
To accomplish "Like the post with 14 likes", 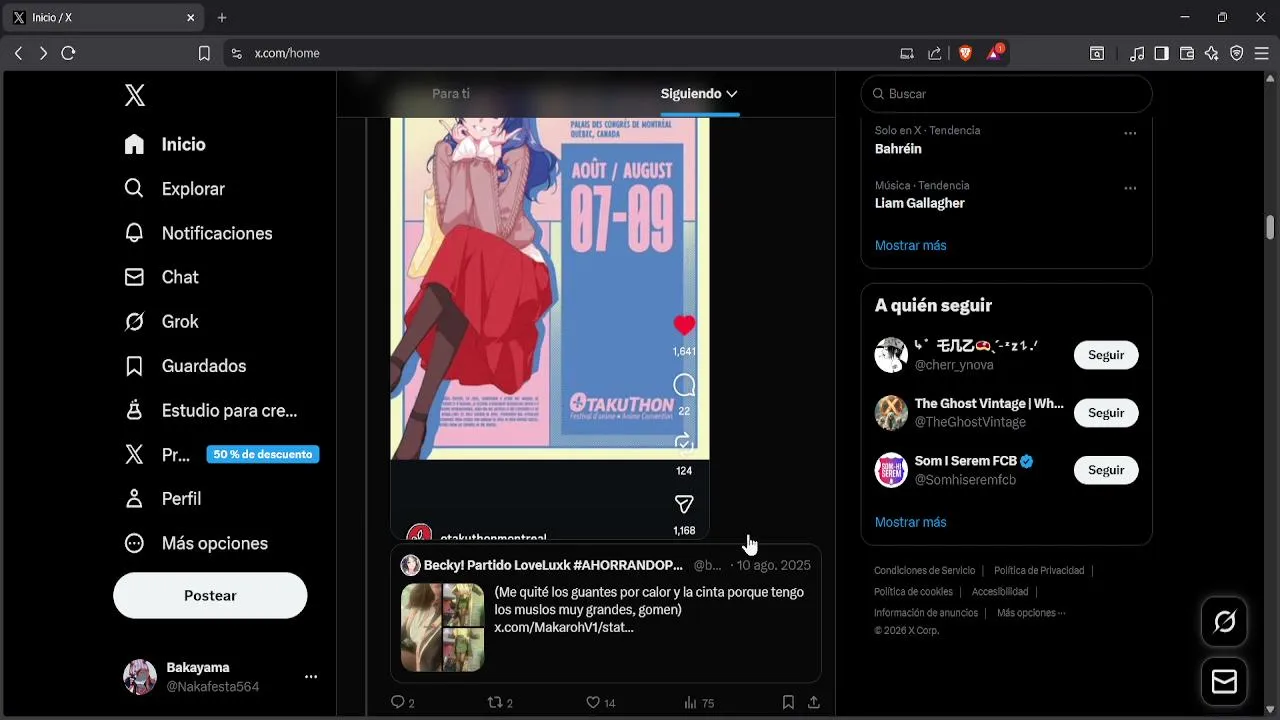I will pos(600,703).
